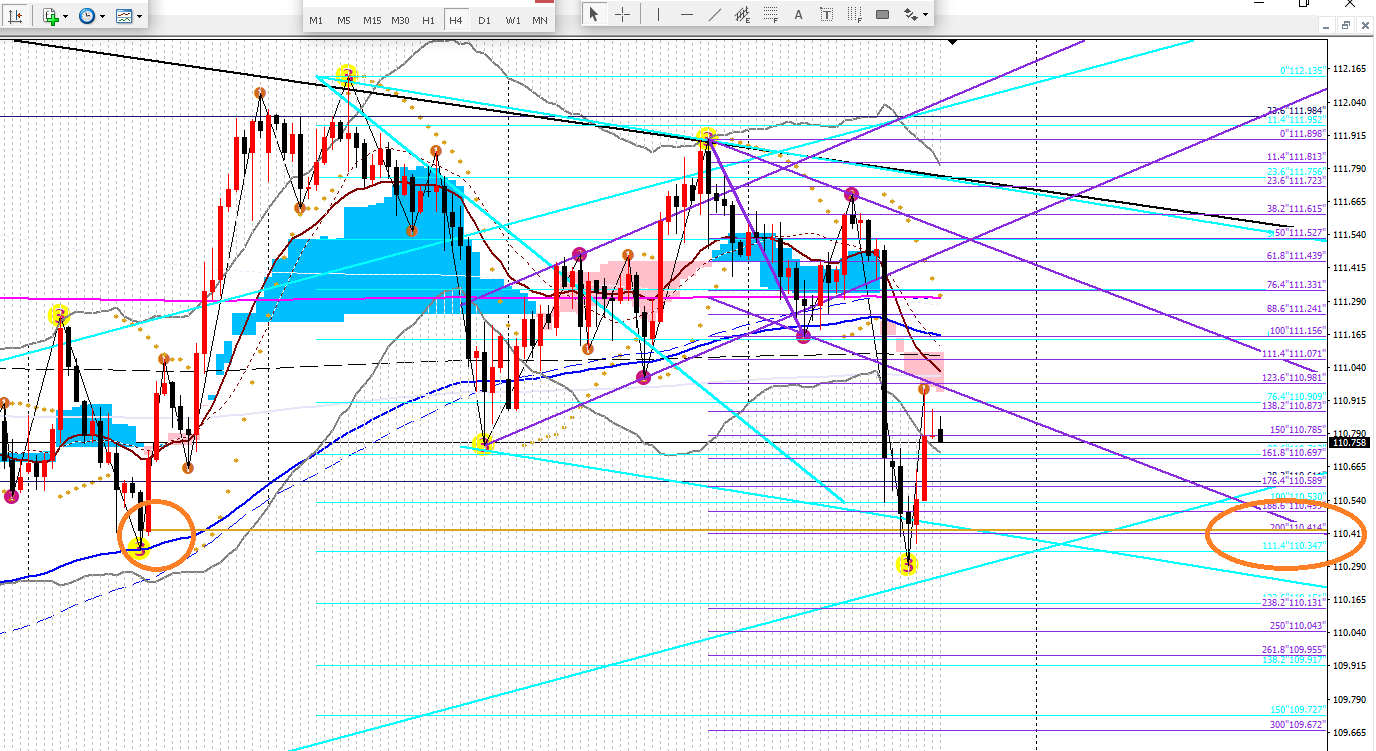Click the text 'A' annotation tool
1376x751 pixels.
799,15
